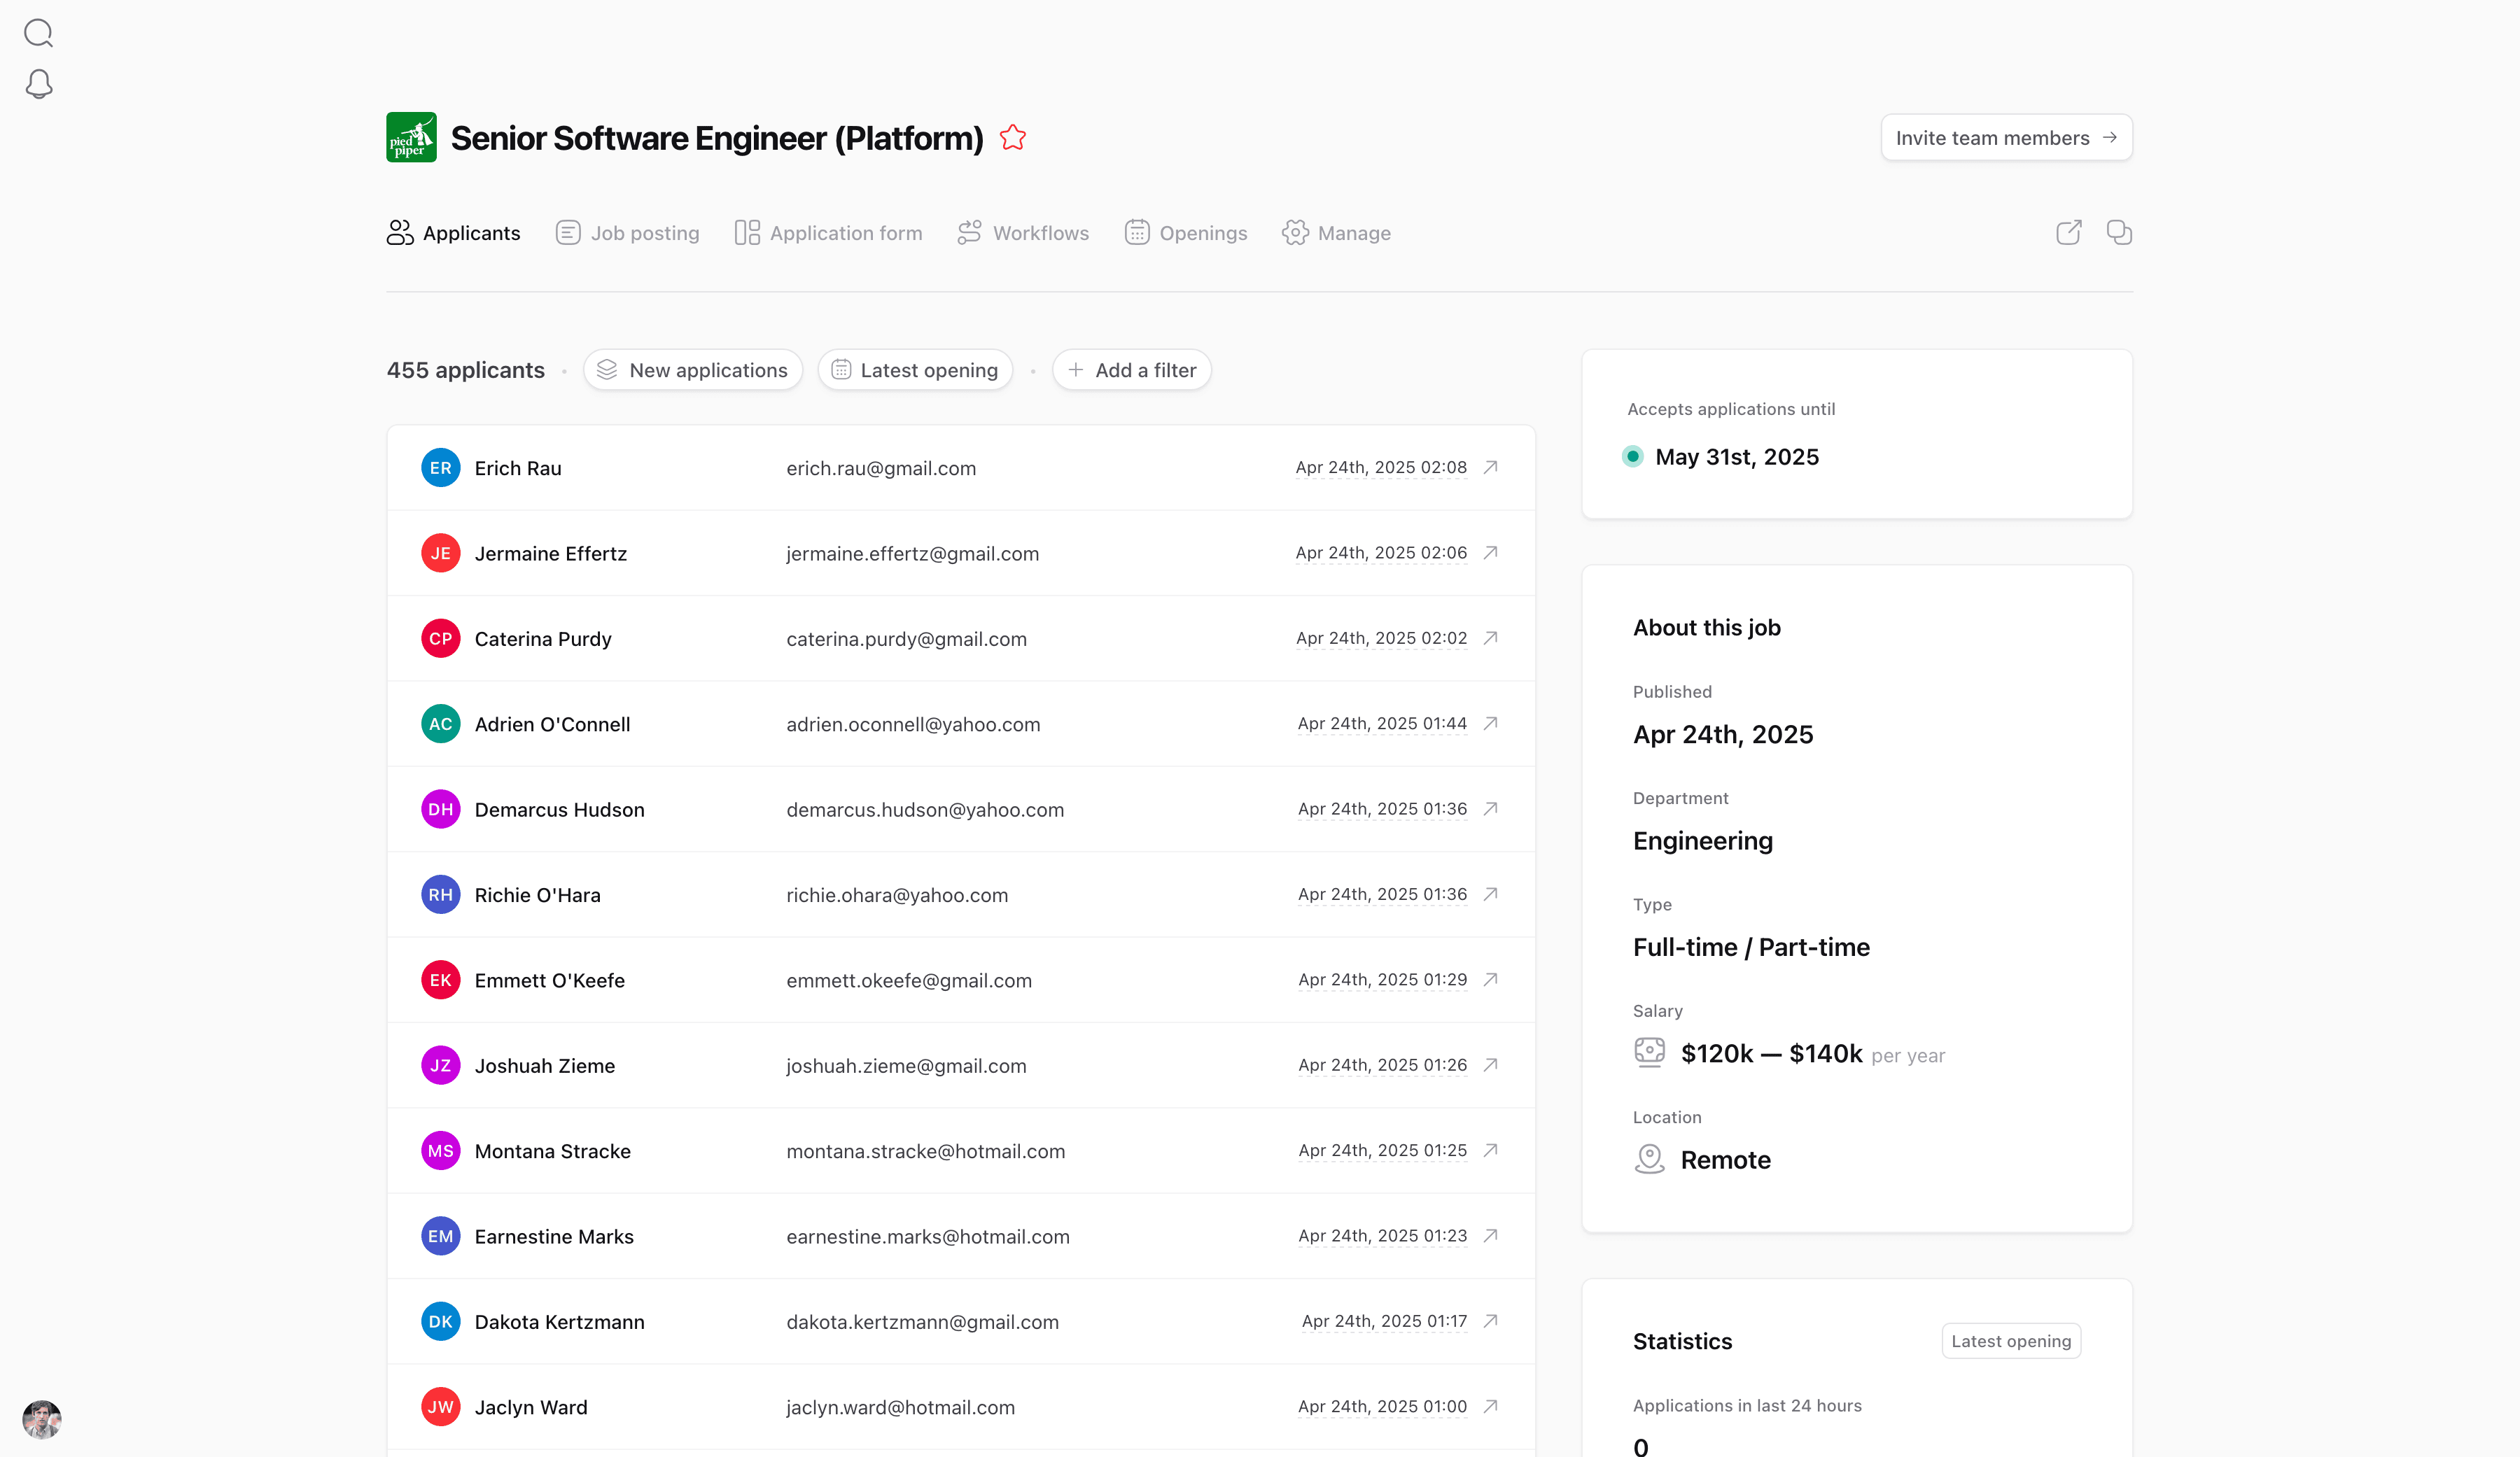2520x1457 pixels.
Task: Toggle the red favorite star
Action: click(1012, 138)
